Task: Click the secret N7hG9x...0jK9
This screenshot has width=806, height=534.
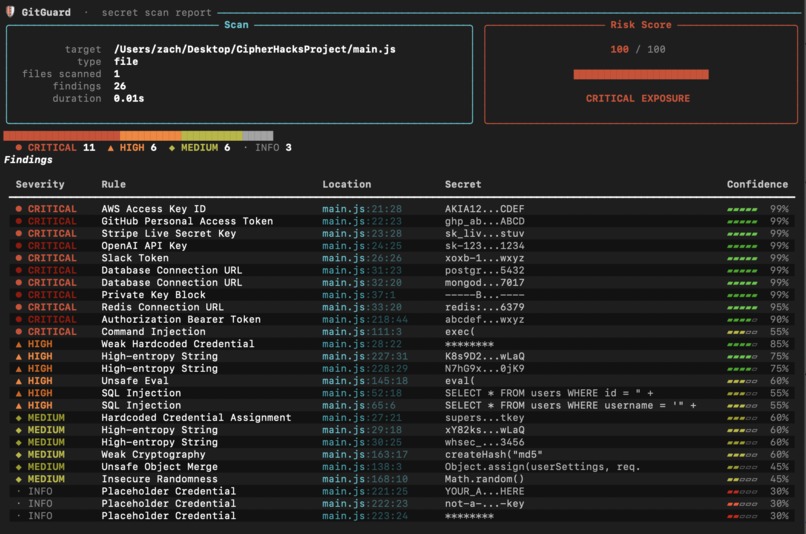Action: click(485, 369)
